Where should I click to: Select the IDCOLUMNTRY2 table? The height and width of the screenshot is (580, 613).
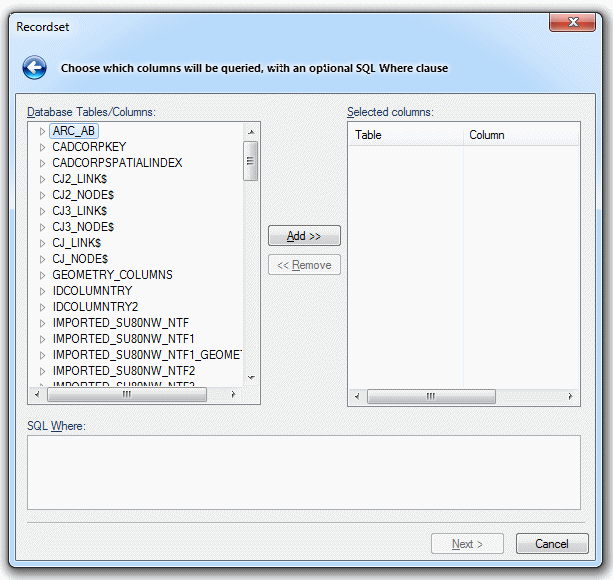point(95,307)
